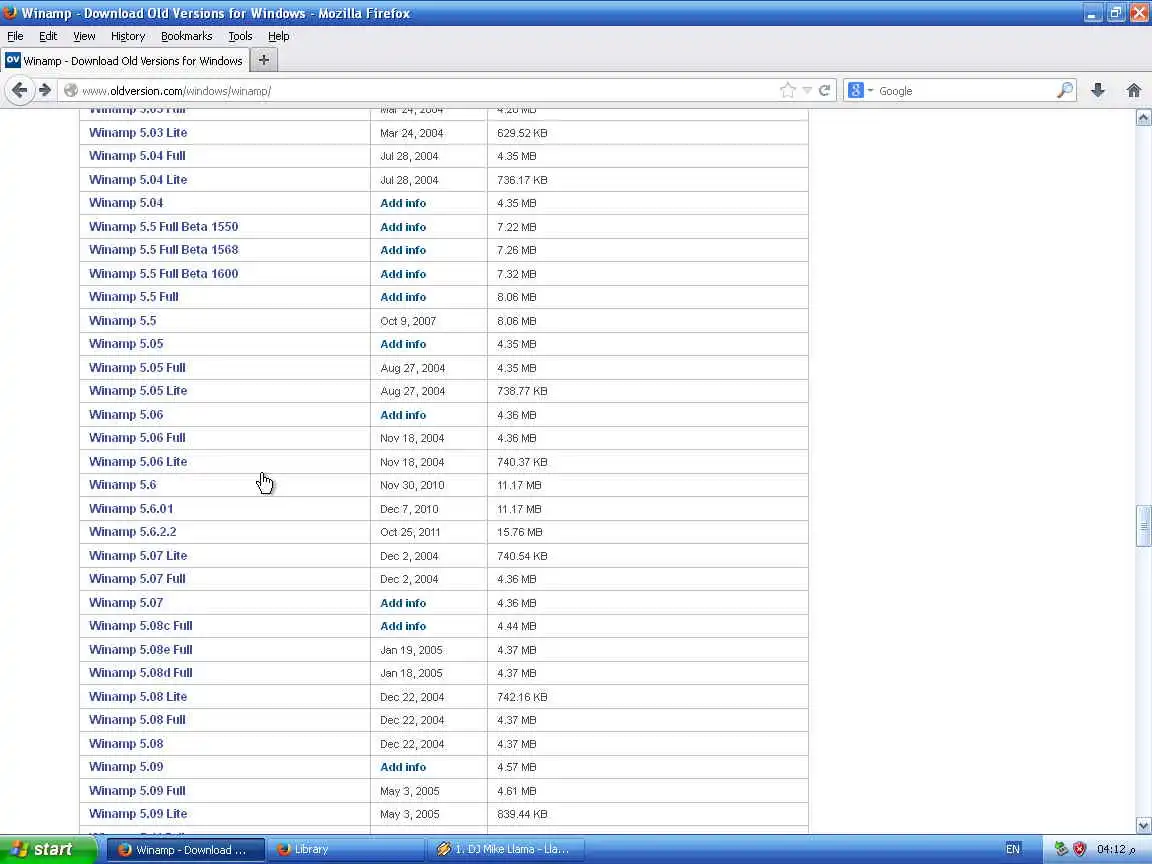This screenshot has width=1152, height=864.
Task: Open the Winamp 5.6.2.2 link
Action: [133, 532]
